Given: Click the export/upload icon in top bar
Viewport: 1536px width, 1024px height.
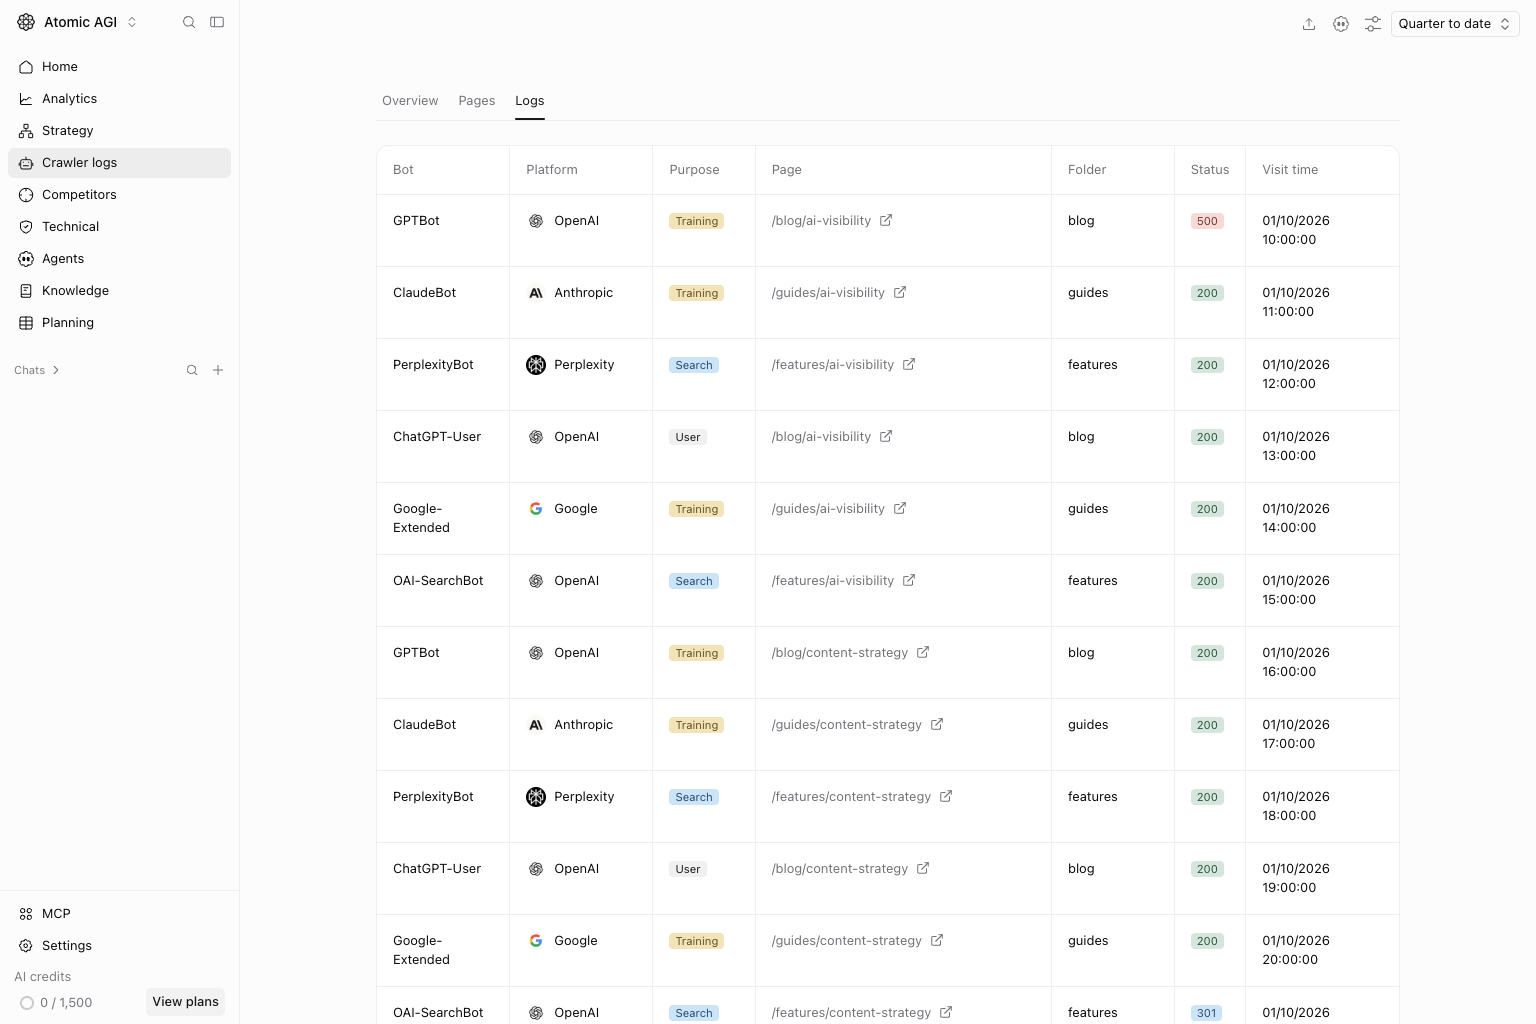Looking at the screenshot, I should point(1309,24).
